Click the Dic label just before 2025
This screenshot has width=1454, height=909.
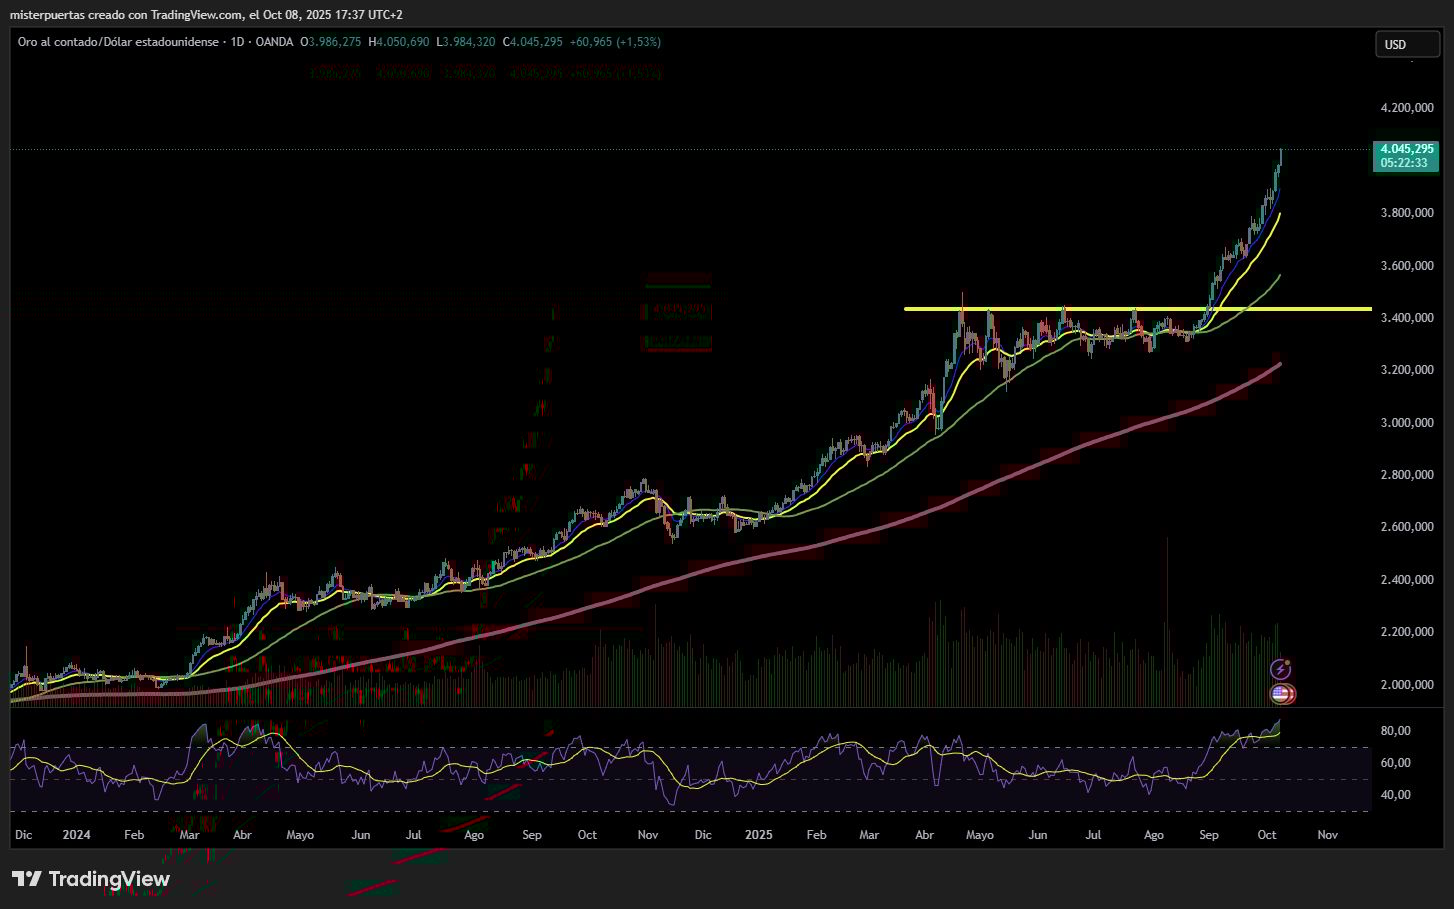(x=703, y=835)
